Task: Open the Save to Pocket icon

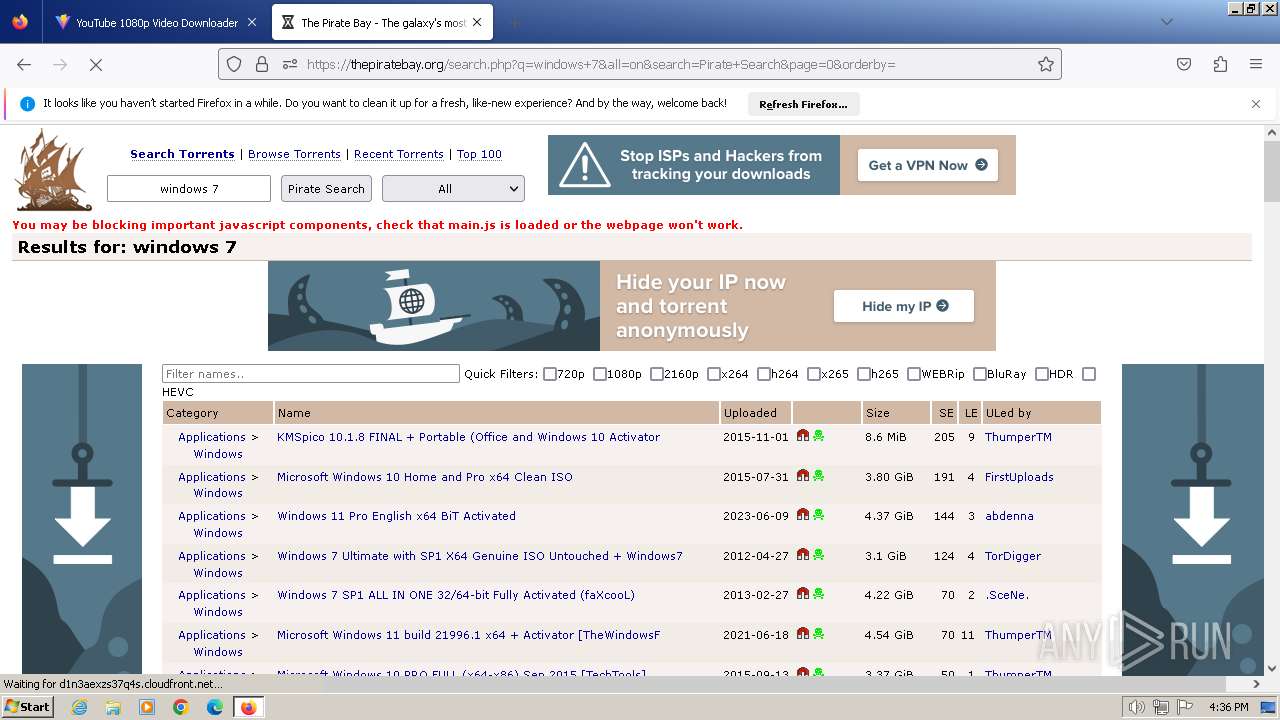Action: point(1184,64)
